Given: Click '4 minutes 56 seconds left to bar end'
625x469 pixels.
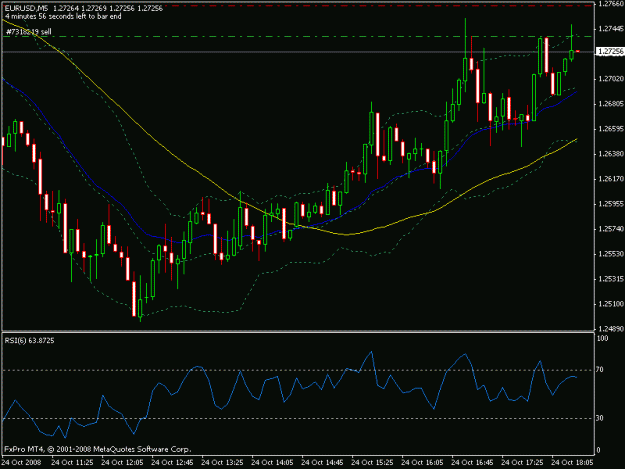Looking at the screenshot, I should (63, 16).
